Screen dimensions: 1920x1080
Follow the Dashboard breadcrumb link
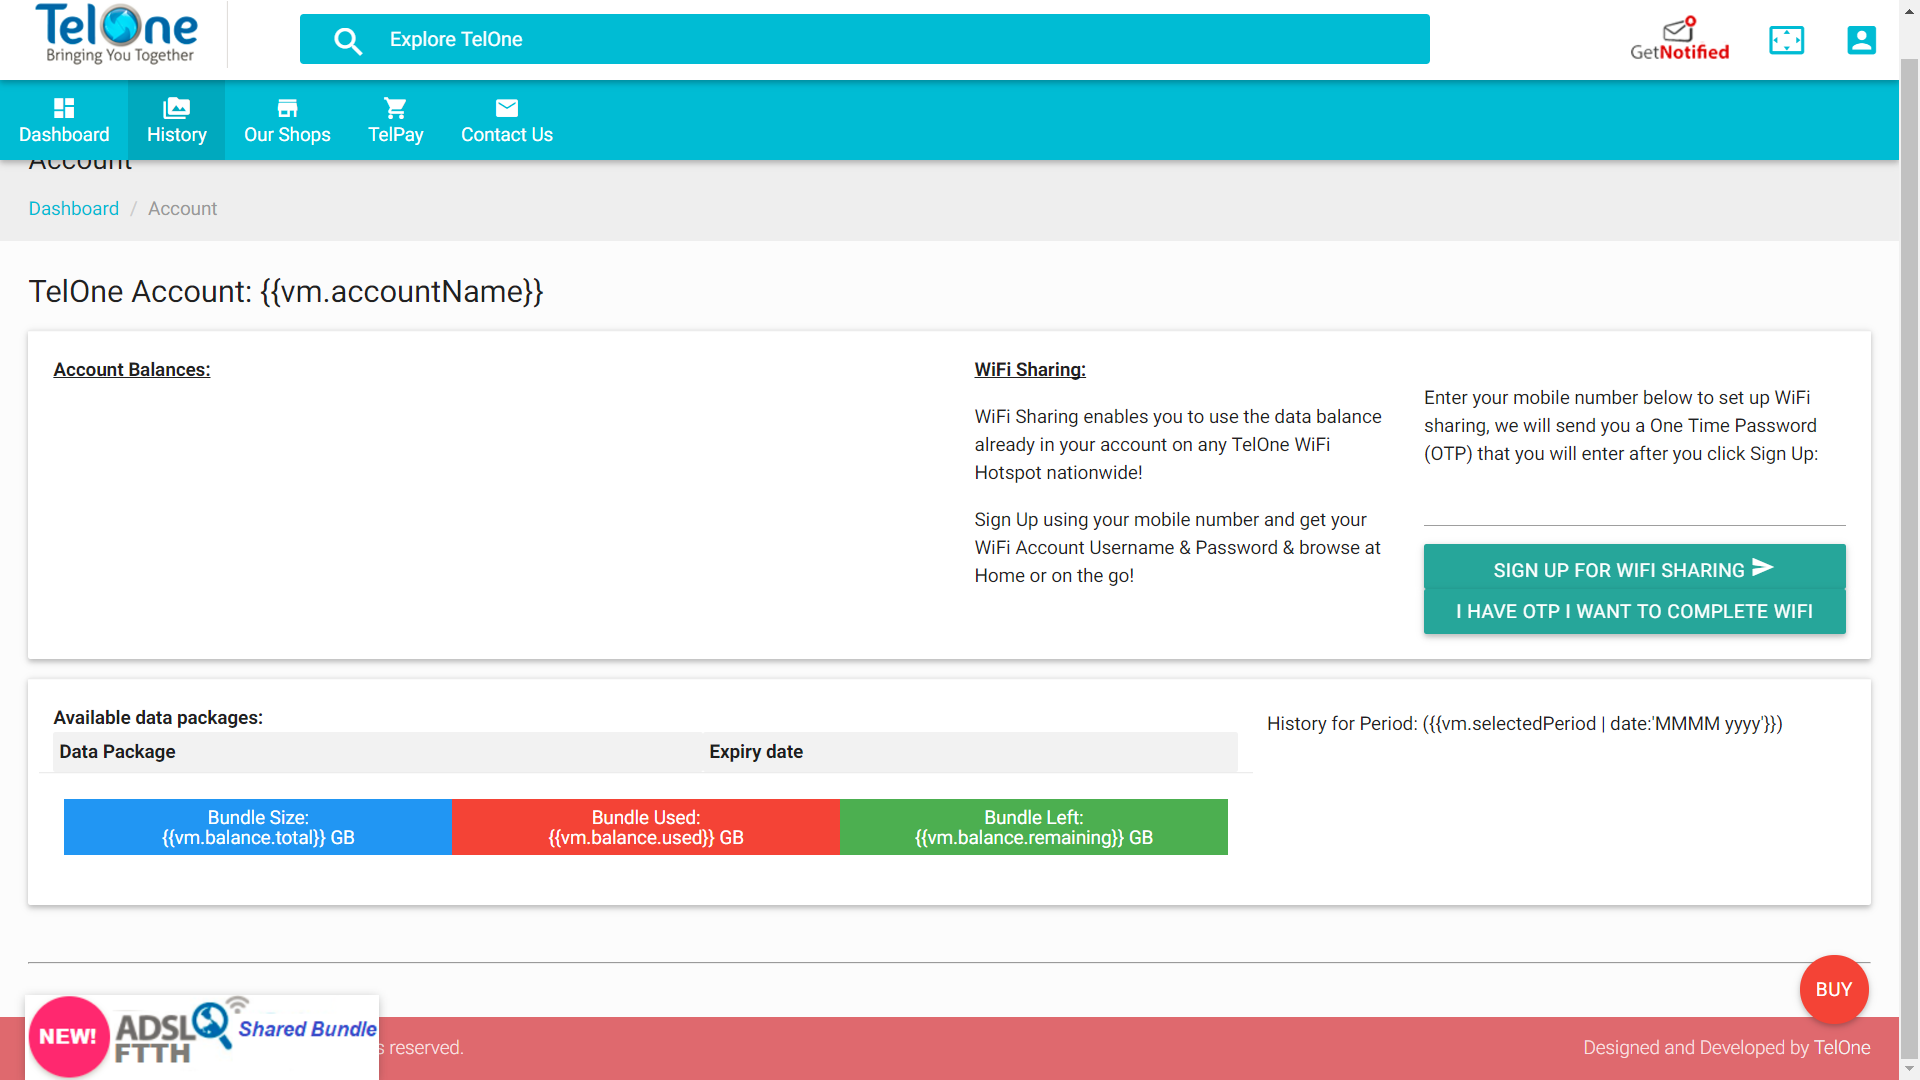click(74, 208)
